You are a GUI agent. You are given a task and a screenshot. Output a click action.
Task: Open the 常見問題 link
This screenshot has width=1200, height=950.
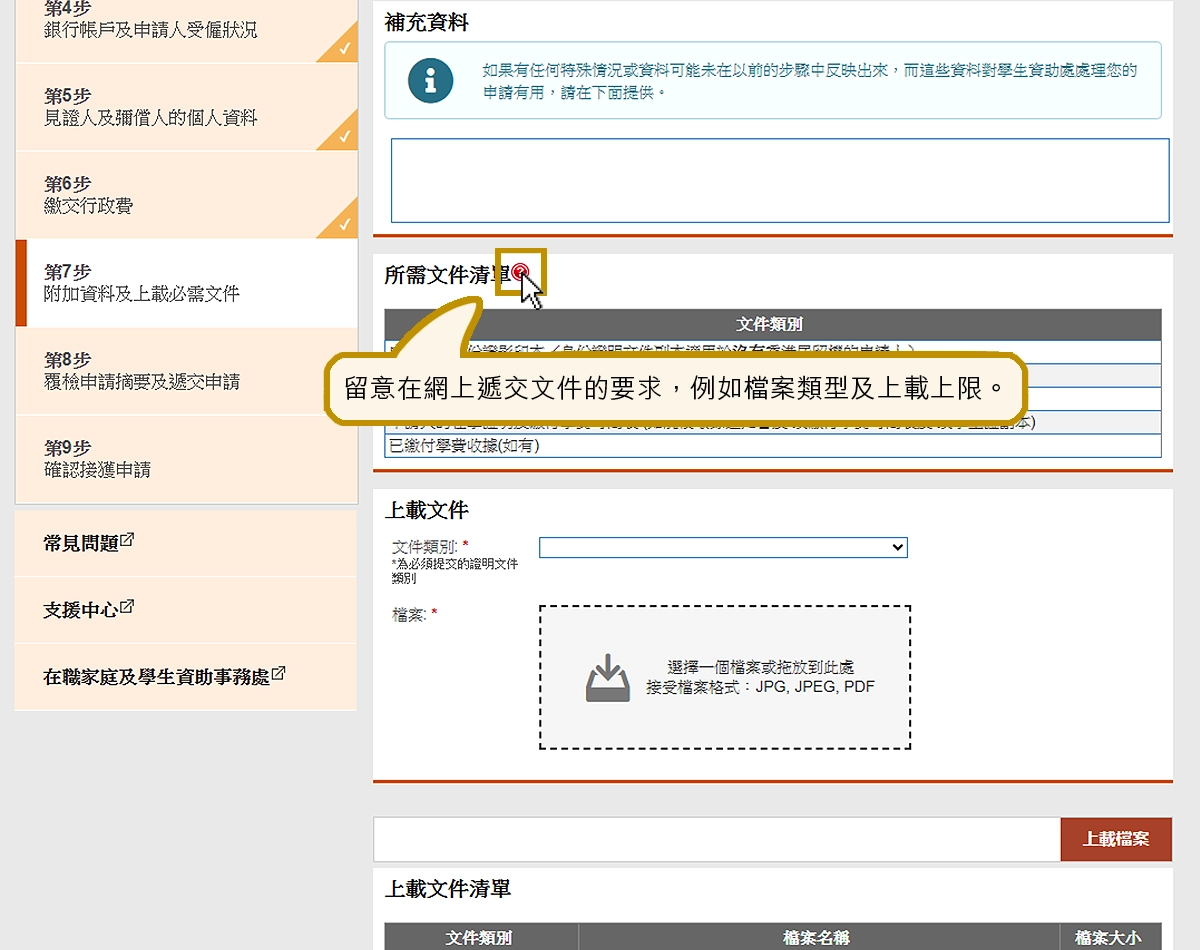(81, 543)
